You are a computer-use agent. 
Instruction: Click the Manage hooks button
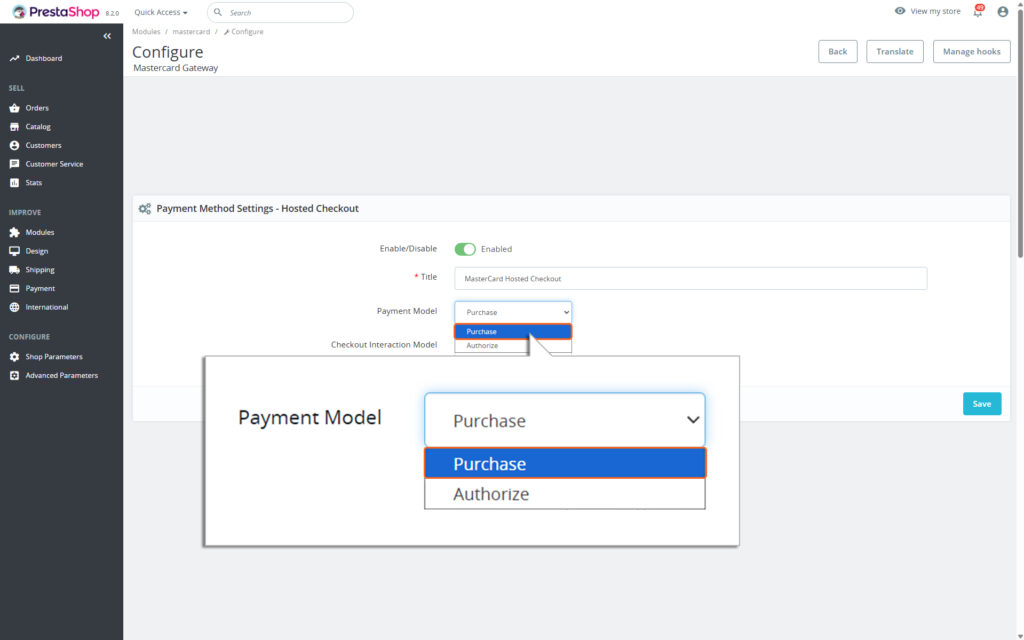point(970,51)
